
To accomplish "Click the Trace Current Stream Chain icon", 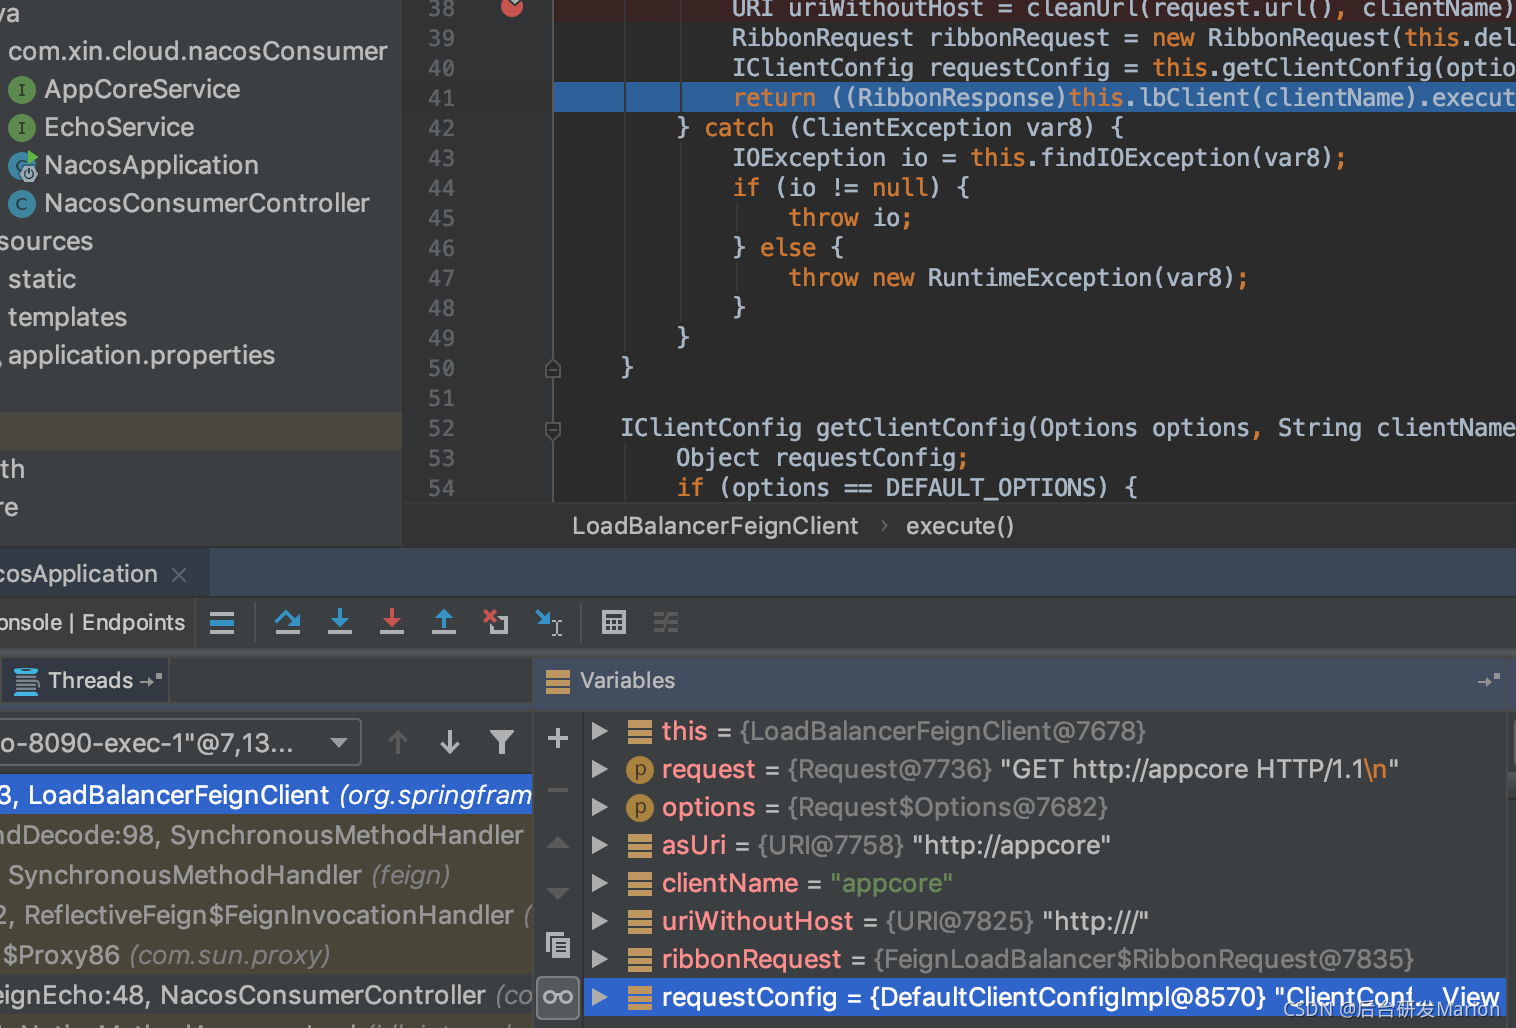I will click(x=666, y=623).
